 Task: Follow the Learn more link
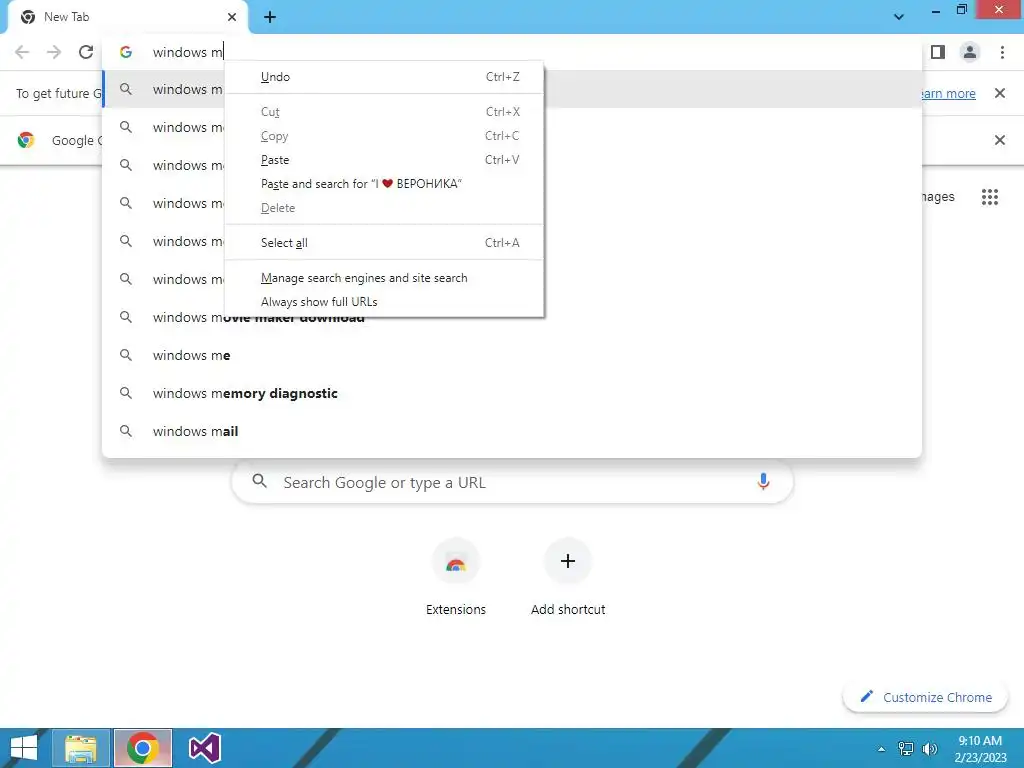tap(949, 93)
